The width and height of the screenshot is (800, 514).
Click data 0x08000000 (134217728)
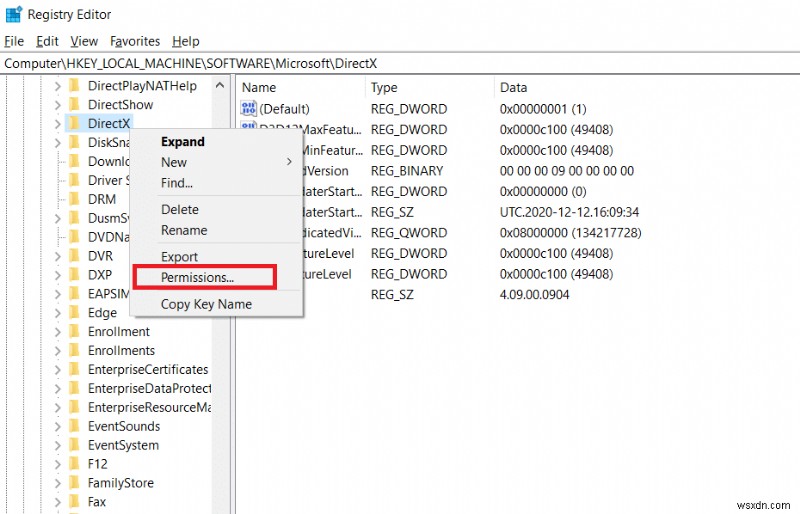tap(570, 232)
